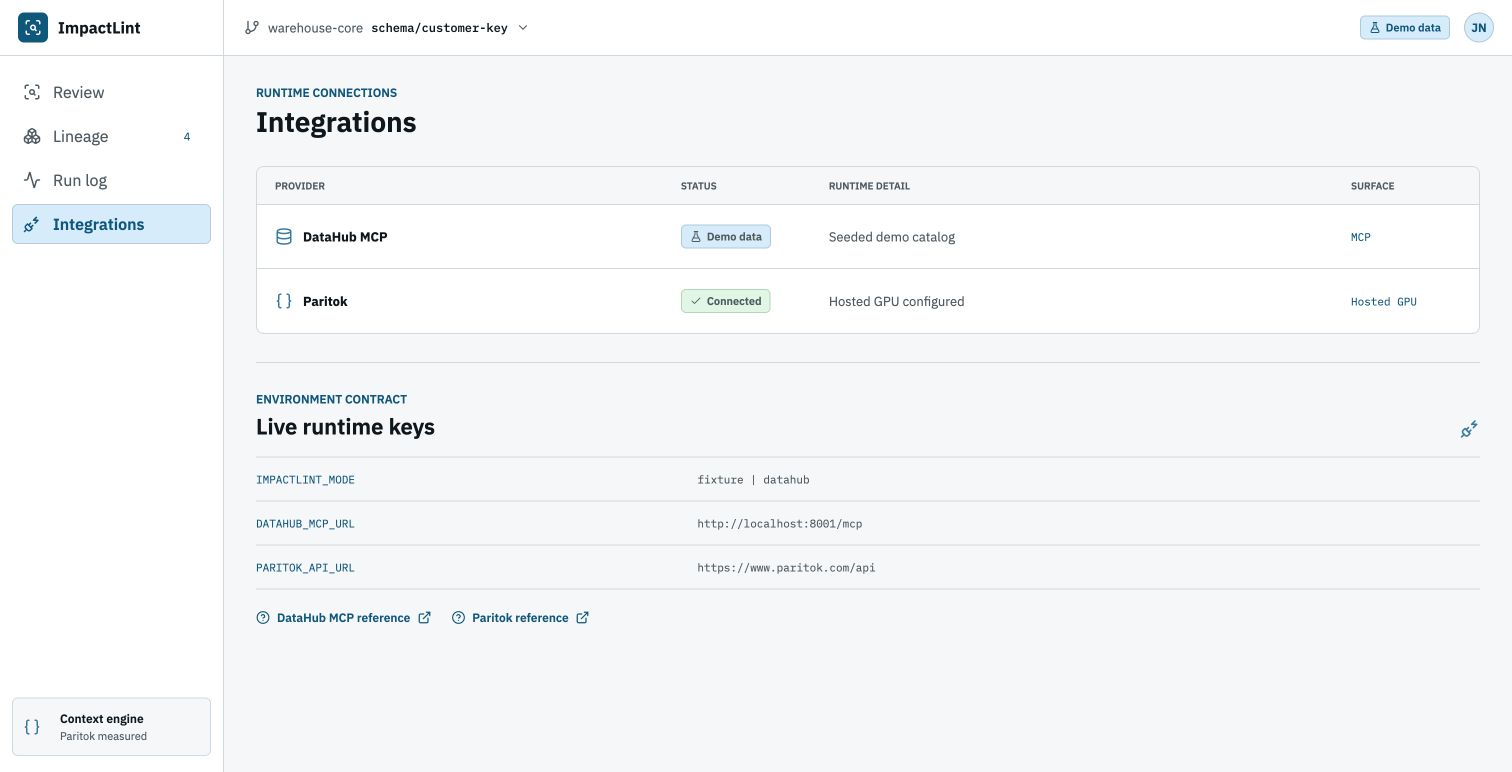Click the RUNTIME DETAIL column header
The height and width of the screenshot is (772, 1512).
coord(869,186)
